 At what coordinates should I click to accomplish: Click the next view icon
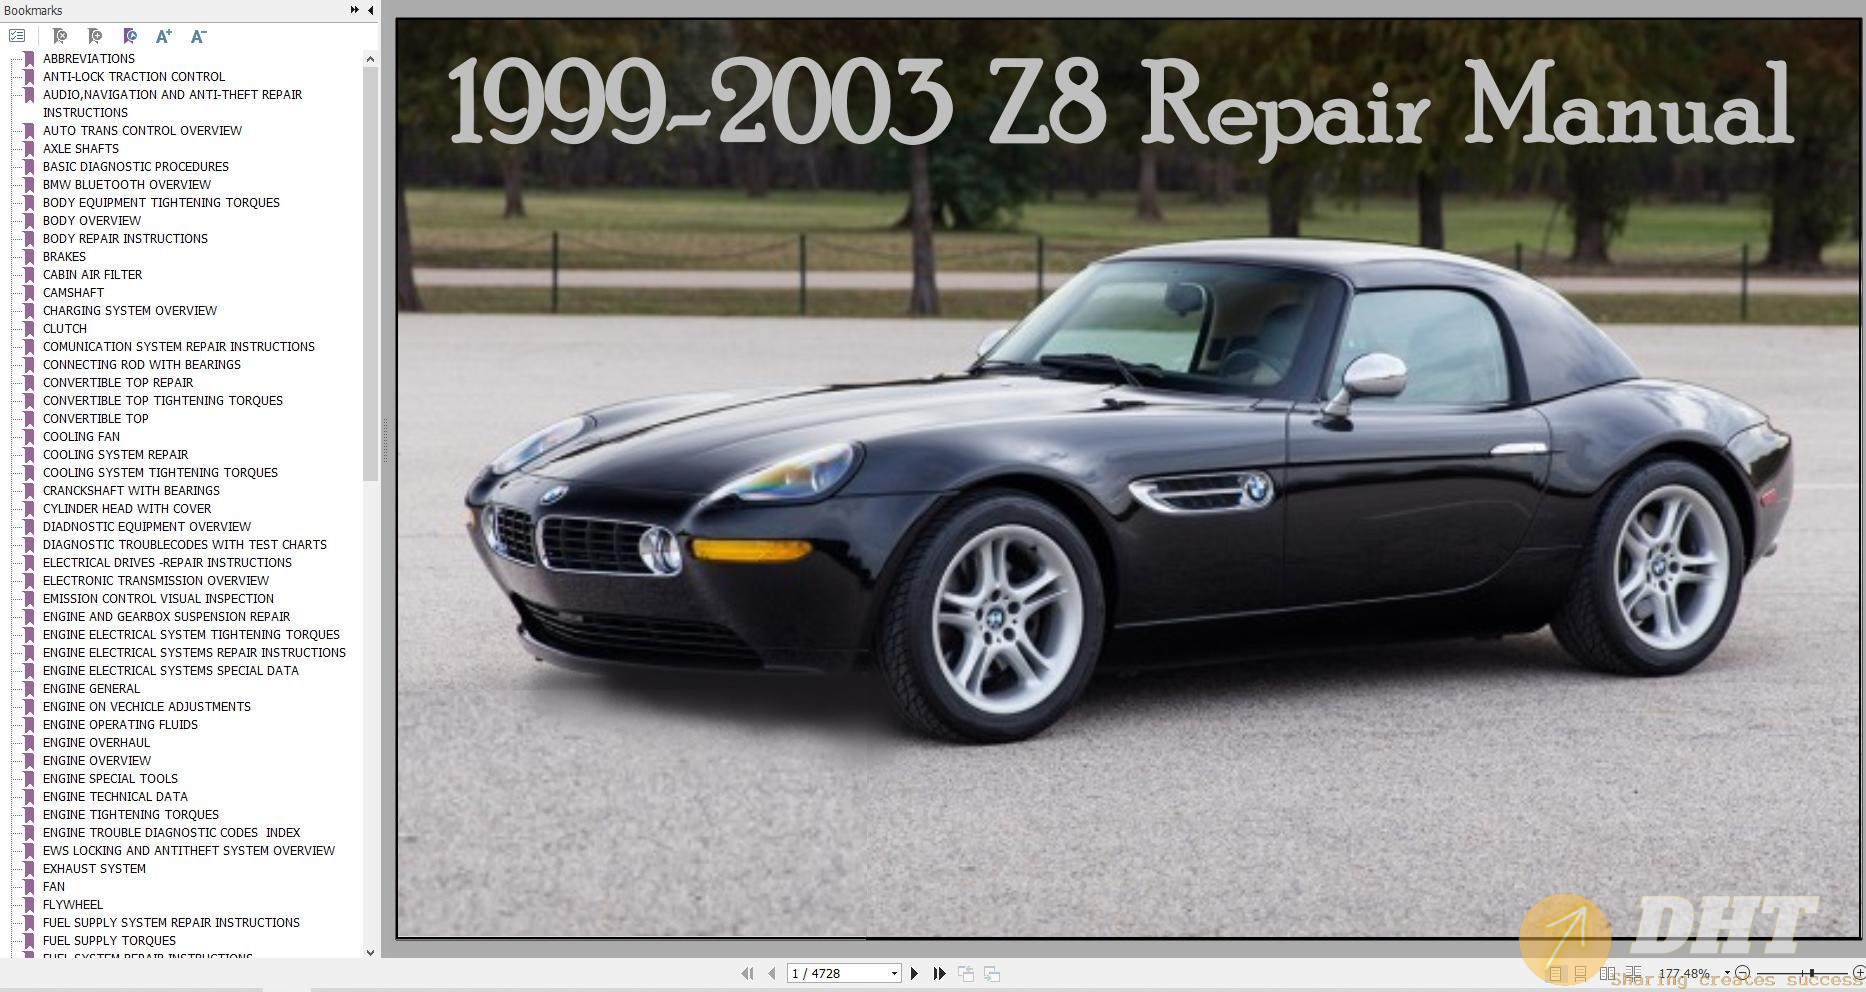coord(992,973)
